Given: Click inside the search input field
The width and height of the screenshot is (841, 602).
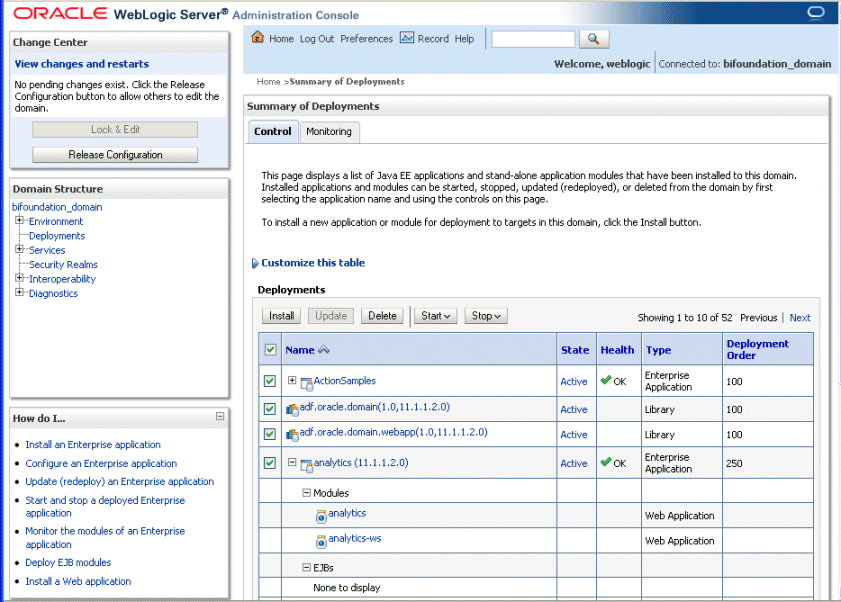Looking at the screenshot, I should point(533,38).
